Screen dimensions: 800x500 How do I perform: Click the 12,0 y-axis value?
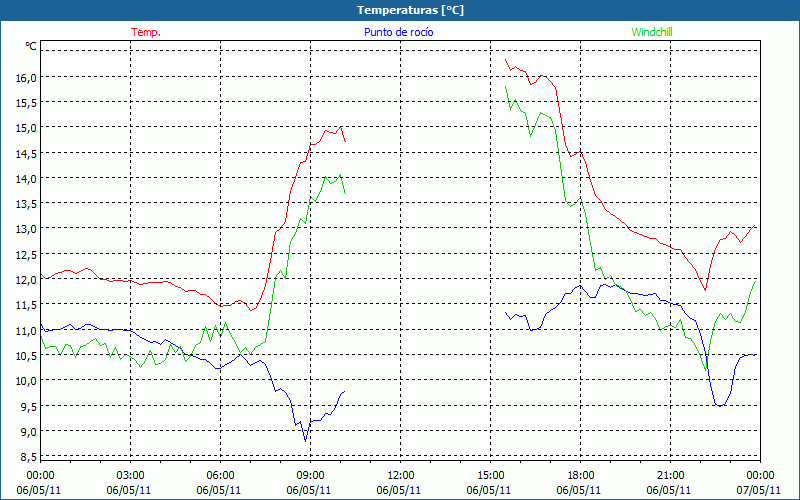[27, 280]
